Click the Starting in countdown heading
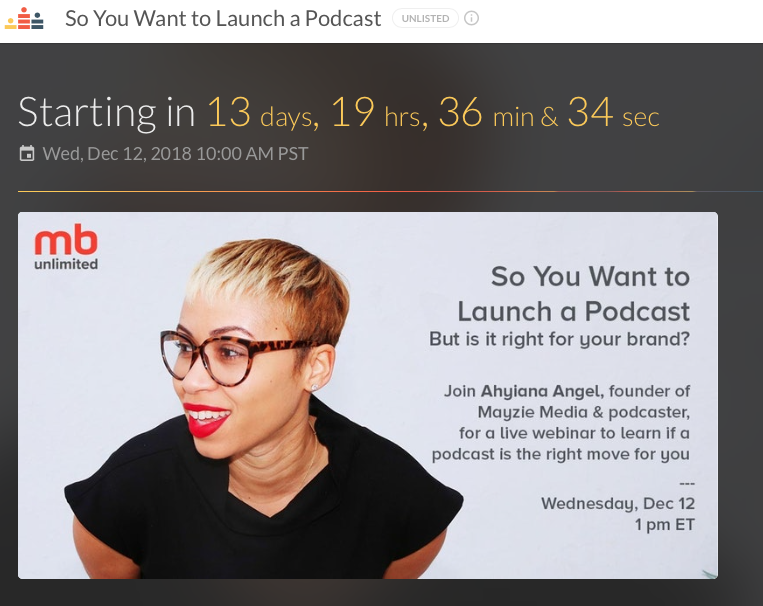This screenshot has width=763, height=606. (x=107, y=112)
